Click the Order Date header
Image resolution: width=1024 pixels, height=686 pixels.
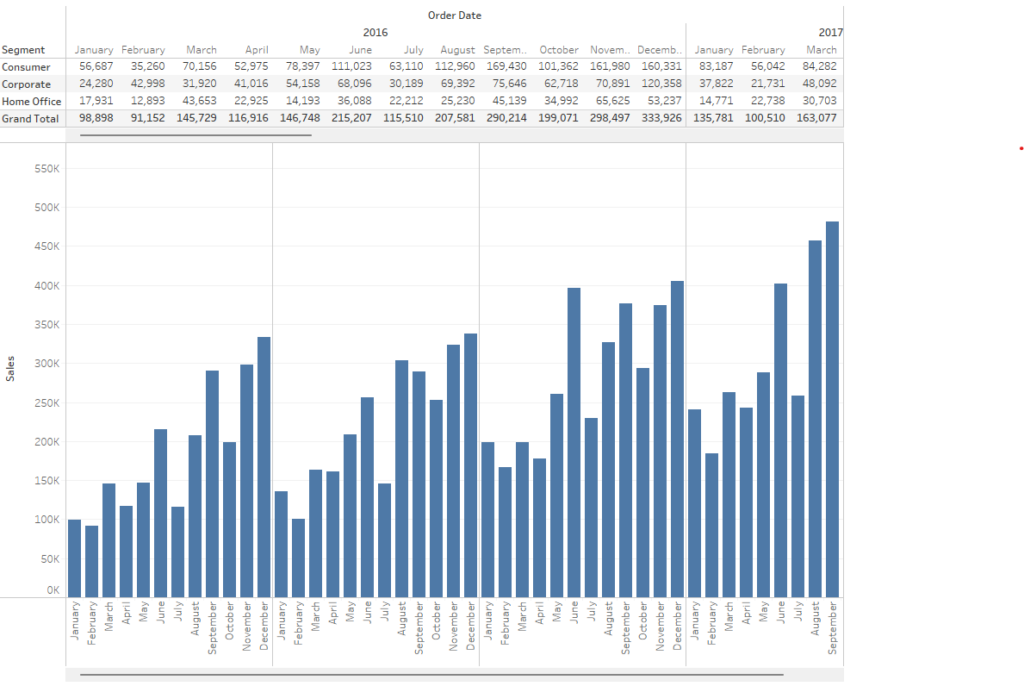[453, 15]
